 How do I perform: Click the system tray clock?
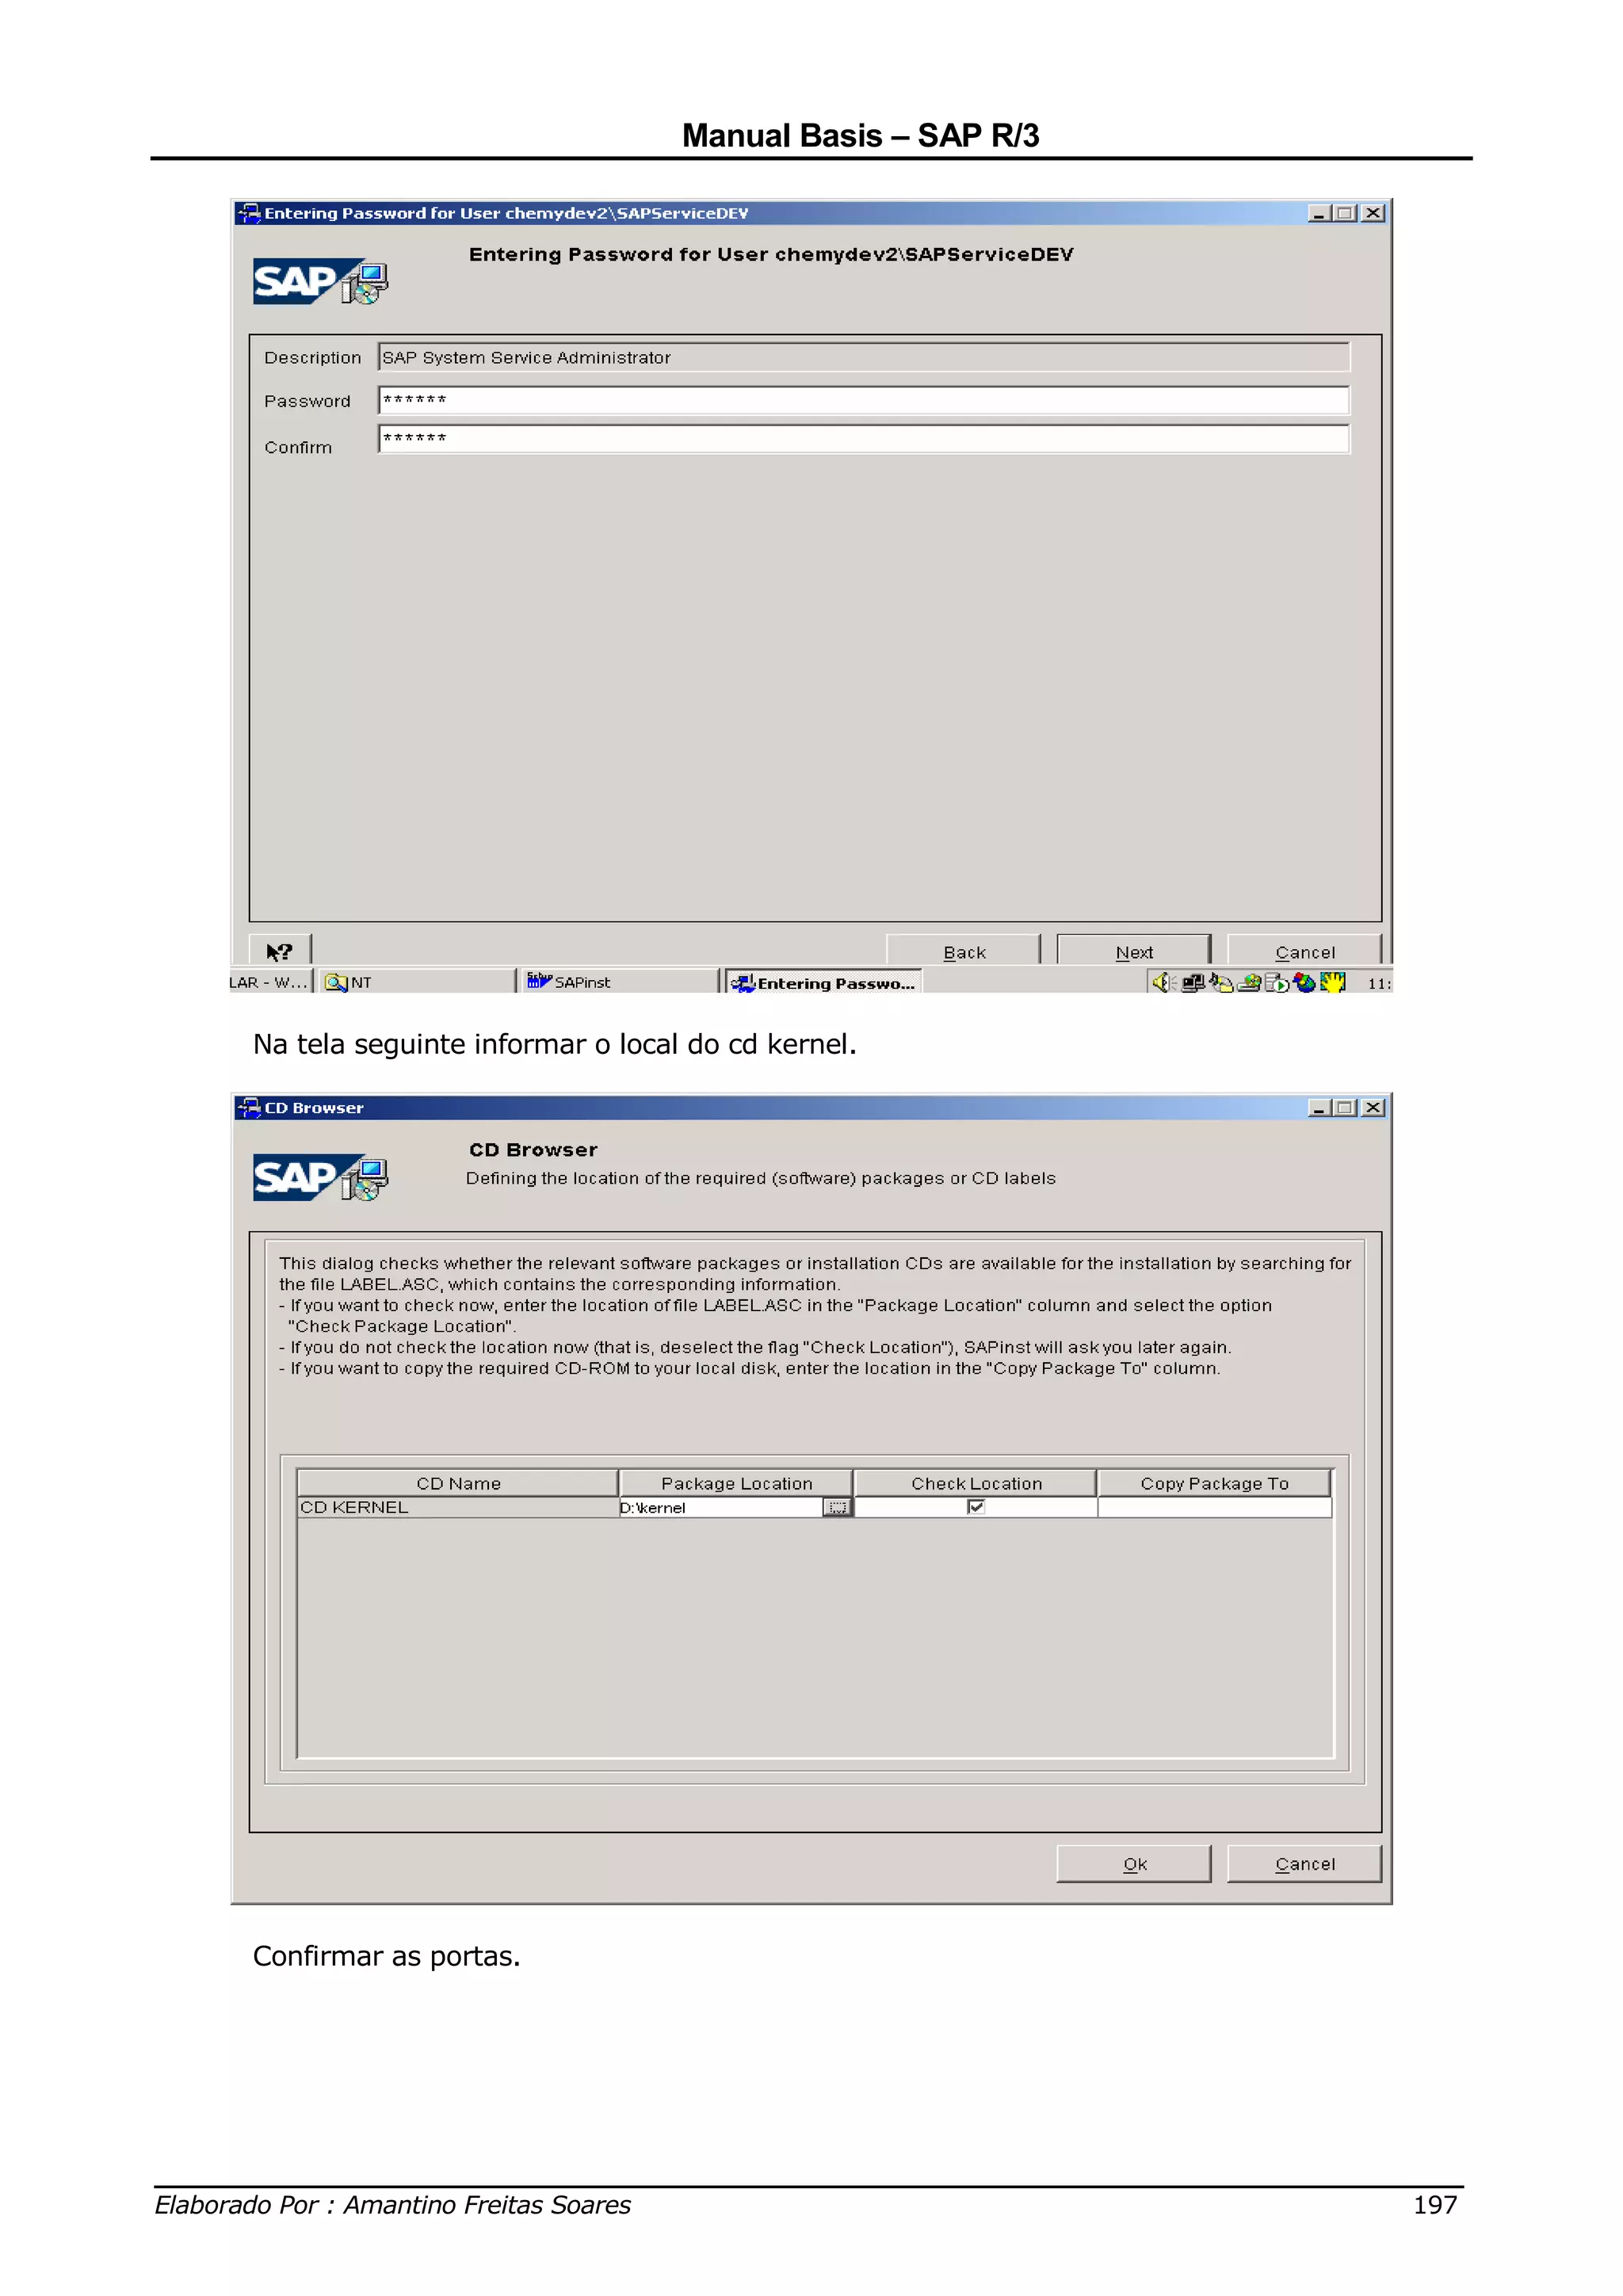1379,983
